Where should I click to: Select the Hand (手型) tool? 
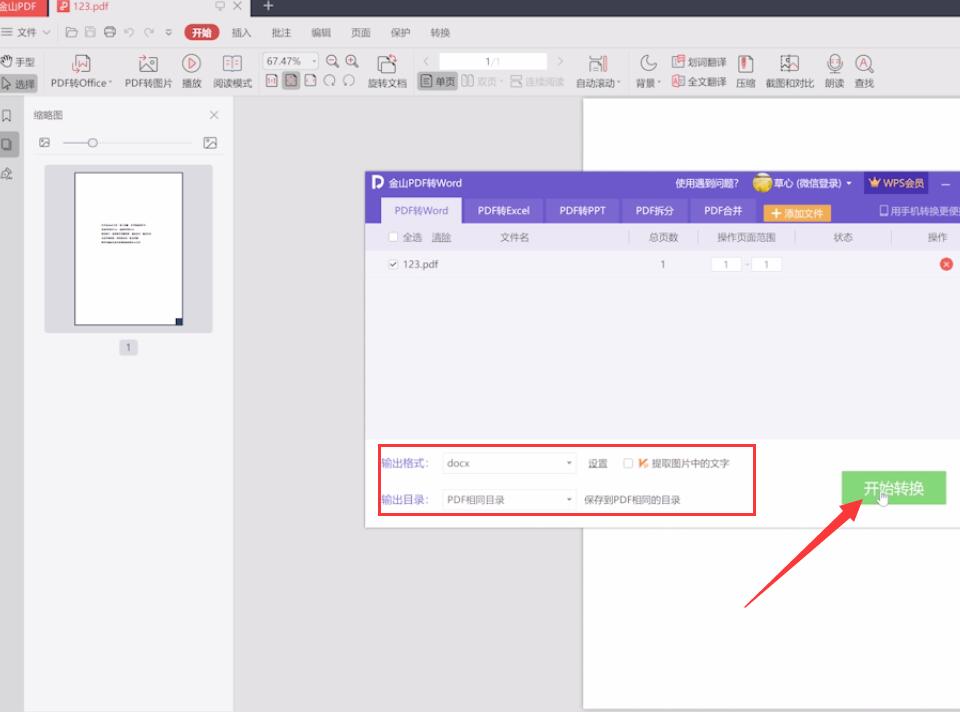coord(18,62)
